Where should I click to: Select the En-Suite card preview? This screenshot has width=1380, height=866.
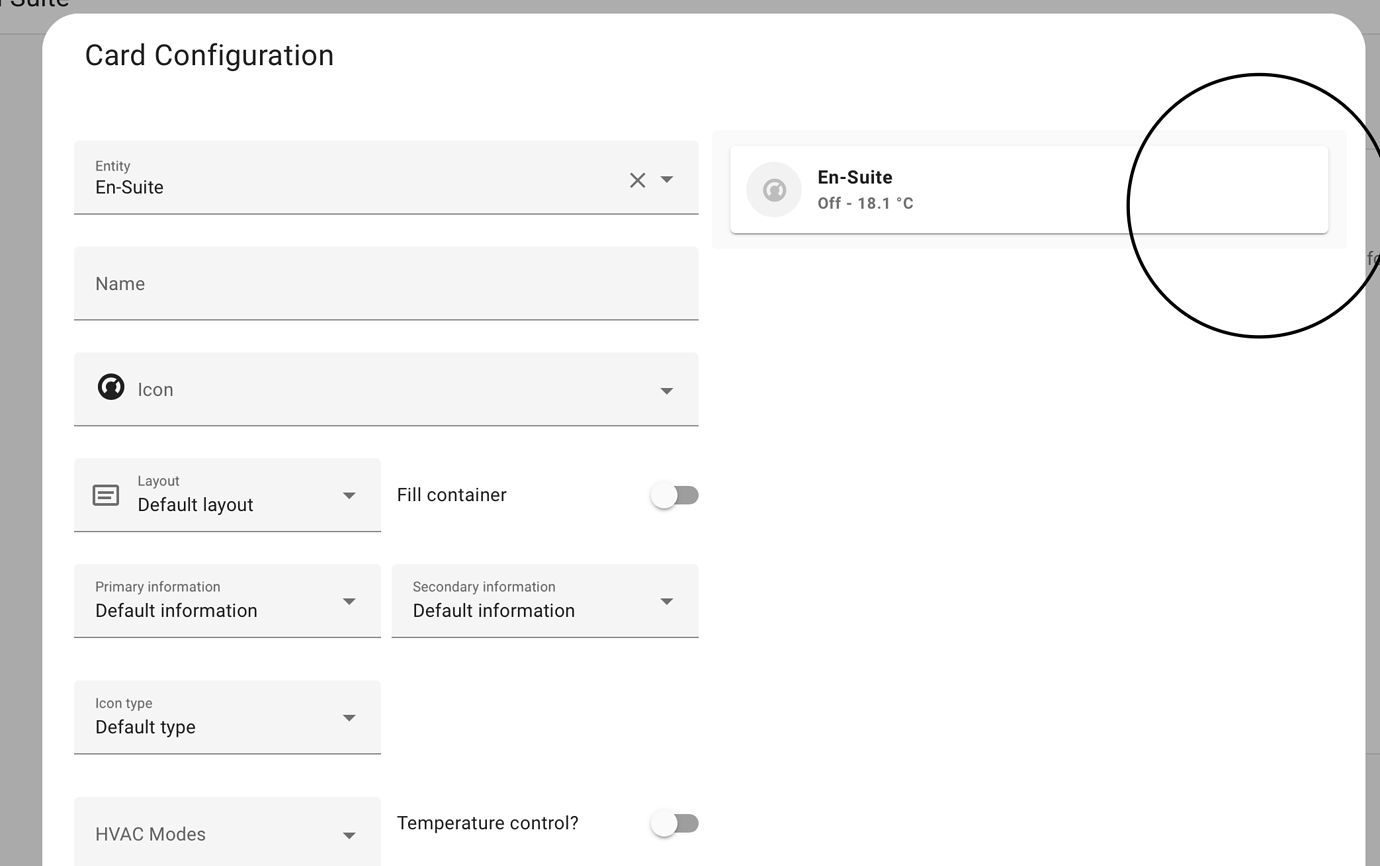pyautogui.click(x=1029, y=189)
